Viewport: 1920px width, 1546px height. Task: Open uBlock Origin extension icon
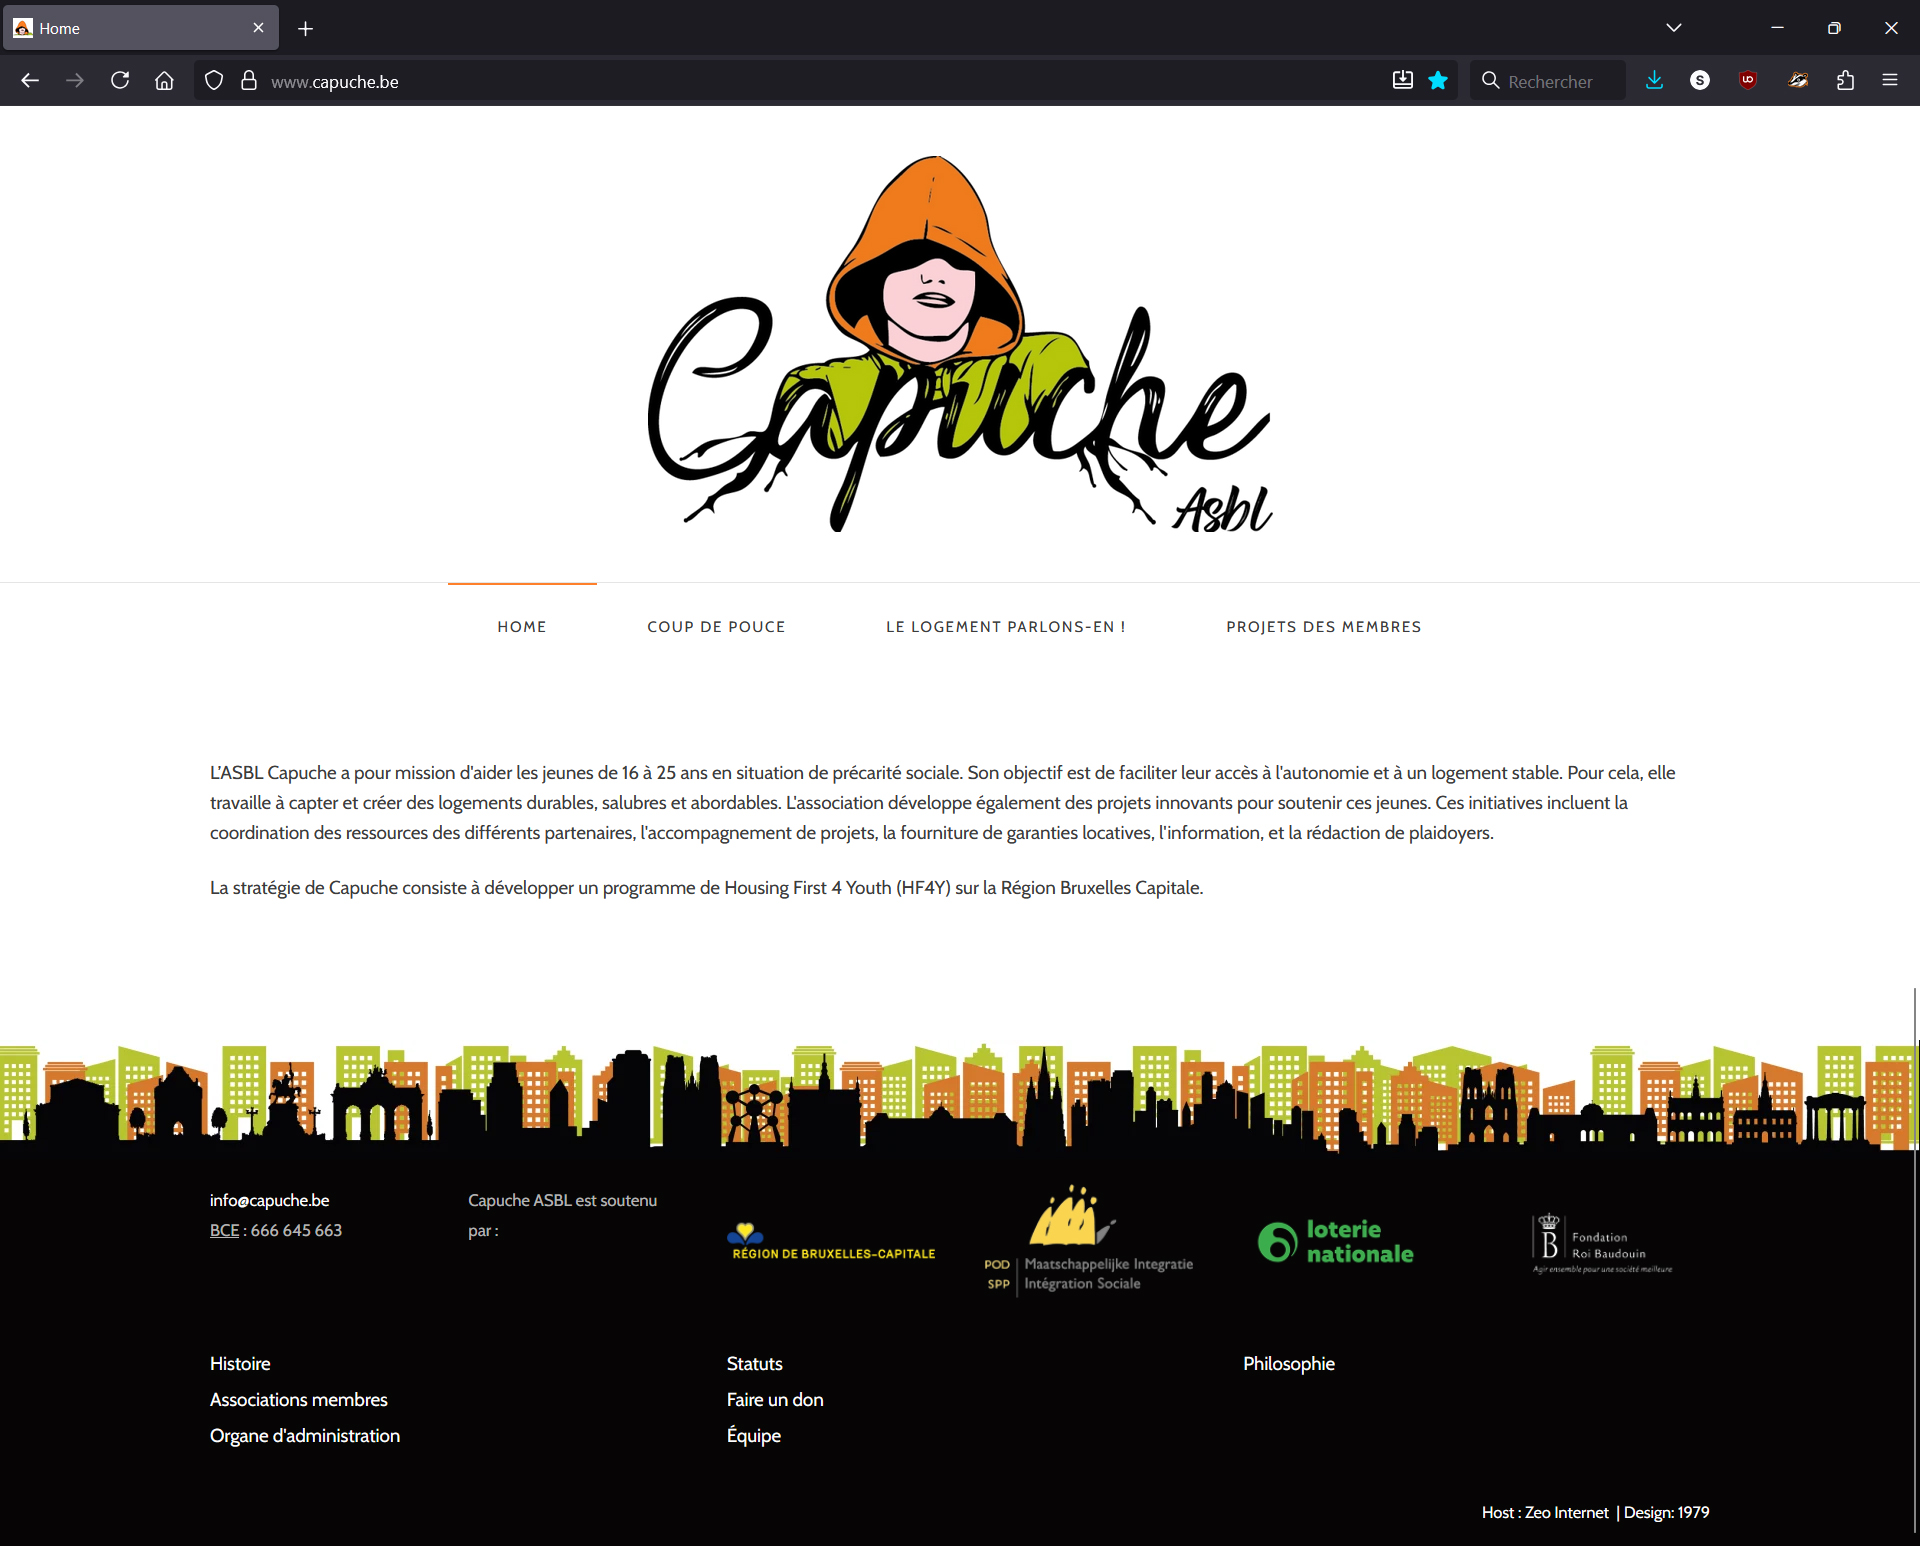tap(1748, 81)
